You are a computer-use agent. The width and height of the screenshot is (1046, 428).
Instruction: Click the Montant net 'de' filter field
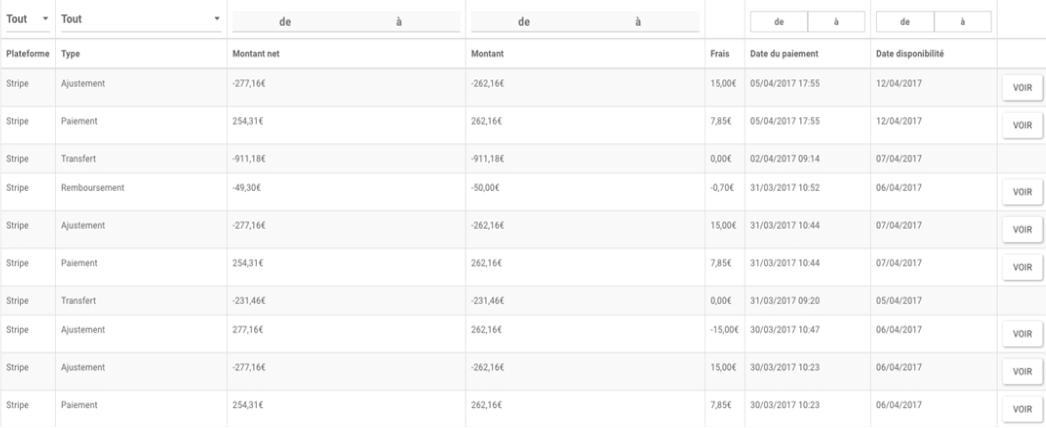[285, 22]
